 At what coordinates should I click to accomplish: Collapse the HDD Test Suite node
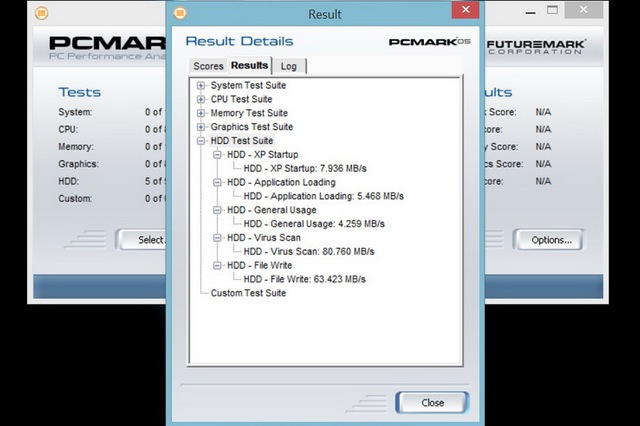[x=200, y=141]
